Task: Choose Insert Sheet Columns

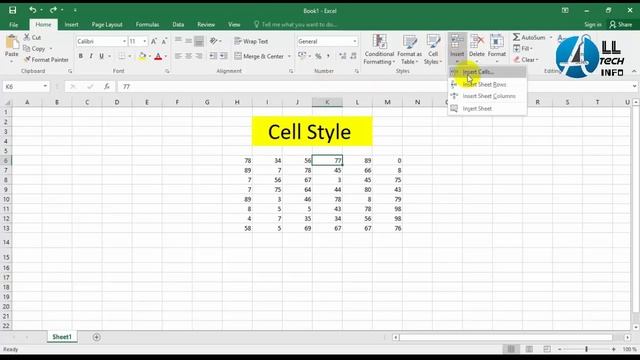Action: 487,96
